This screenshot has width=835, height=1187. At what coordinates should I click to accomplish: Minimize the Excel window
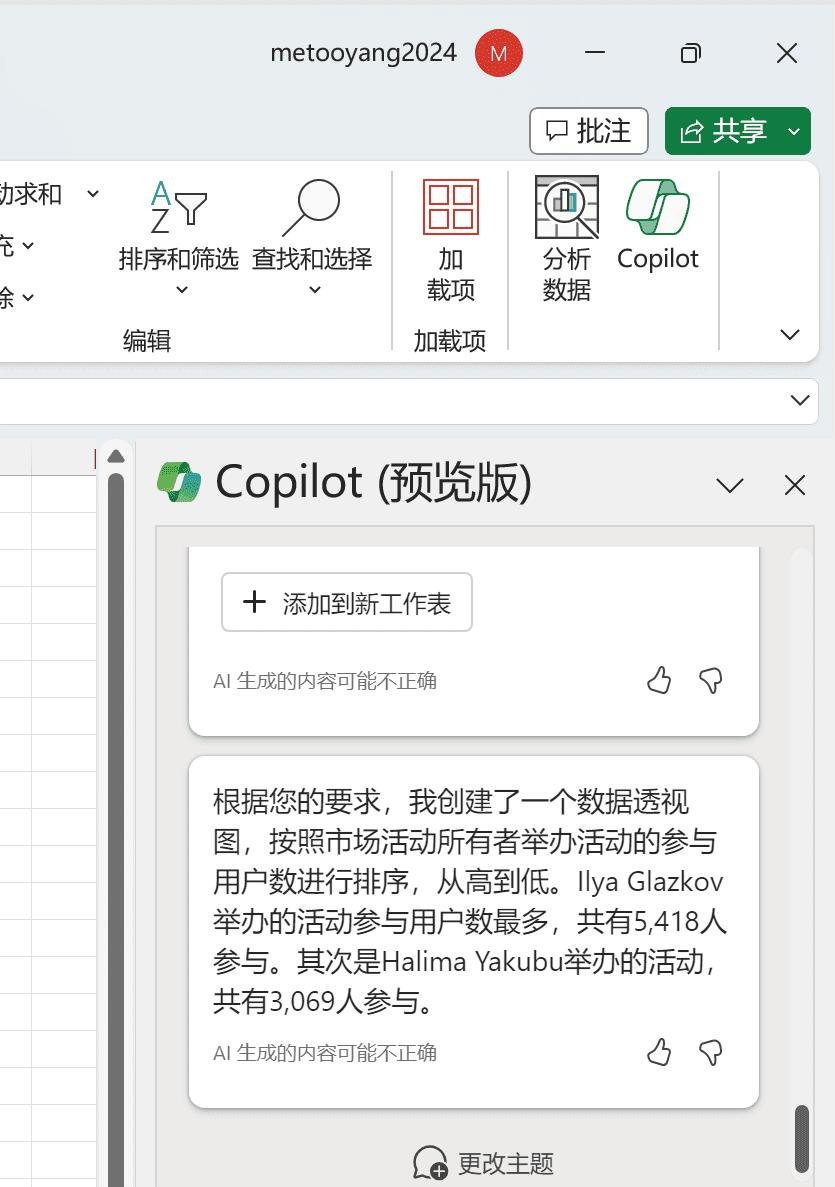tap(595, 53)
